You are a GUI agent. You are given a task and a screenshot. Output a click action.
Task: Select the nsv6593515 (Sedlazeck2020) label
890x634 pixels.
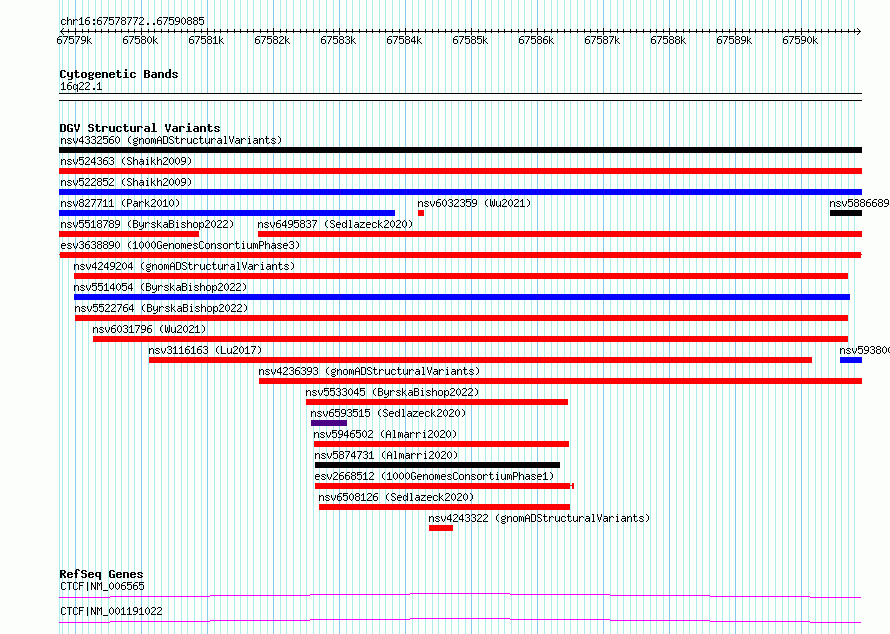click(x=388, y=413)
